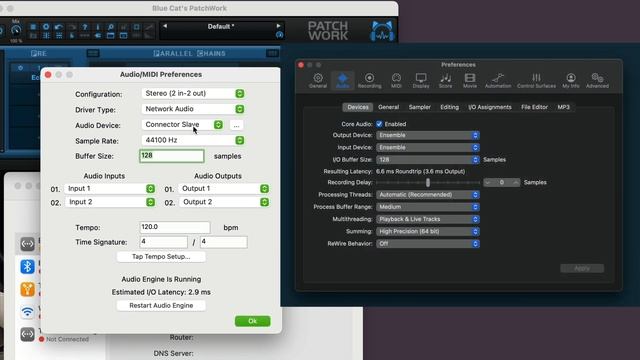640x360 pixels.
Task: Open Recording pane in Logic Preferences
Action: [369, 80]
